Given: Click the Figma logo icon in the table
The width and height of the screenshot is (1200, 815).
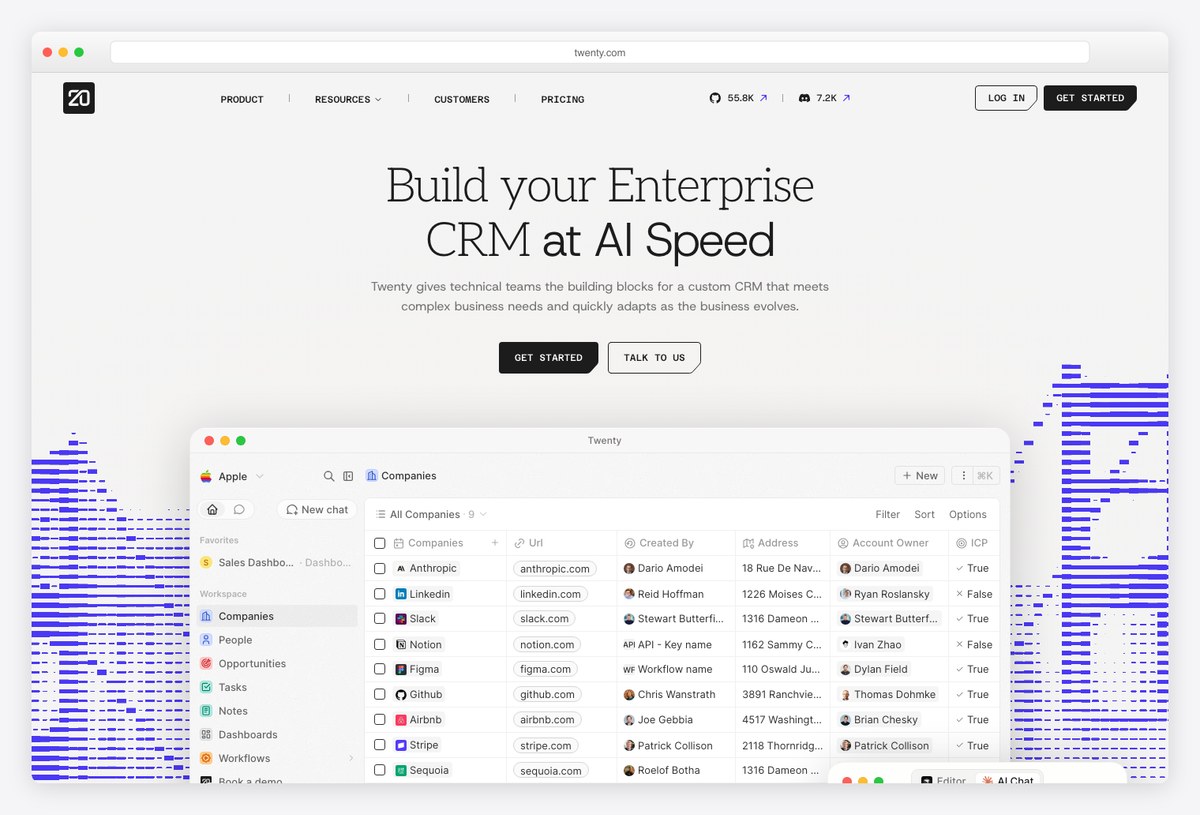Looking at the screenshot, I should click(401, 669).
